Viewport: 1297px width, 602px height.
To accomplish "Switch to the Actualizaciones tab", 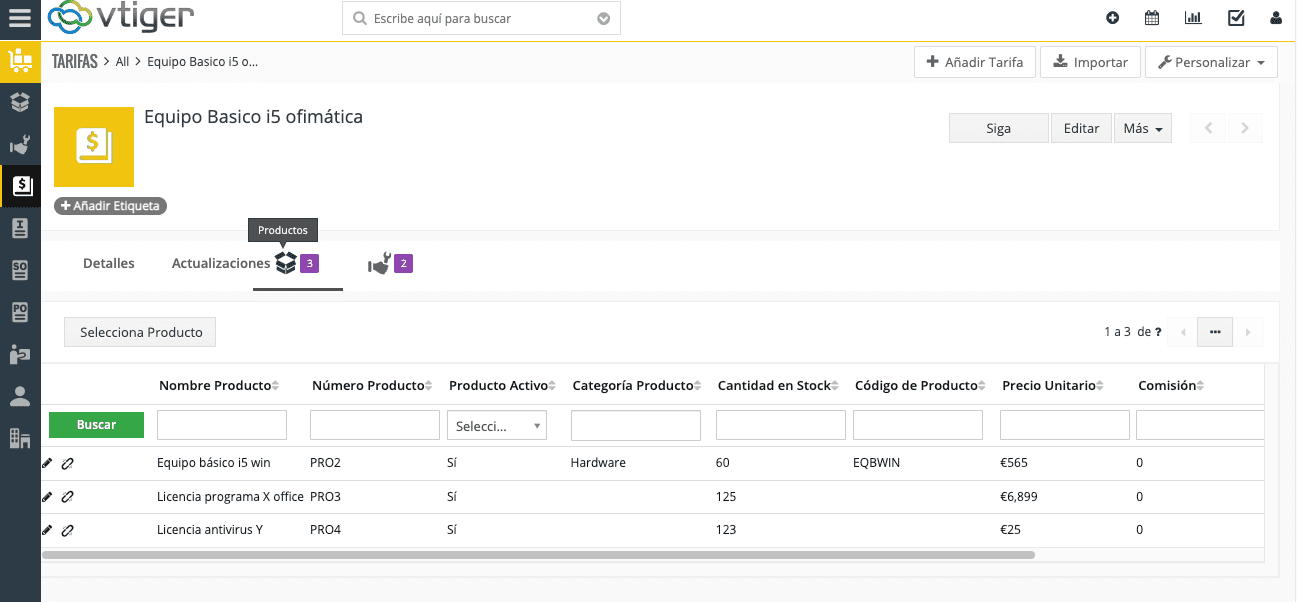I will click(220, 264).
